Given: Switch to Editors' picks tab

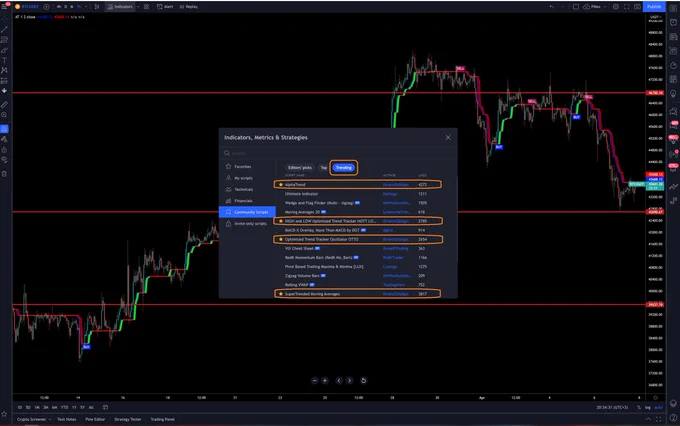Looking at the screenshot, I should [300, 167].
